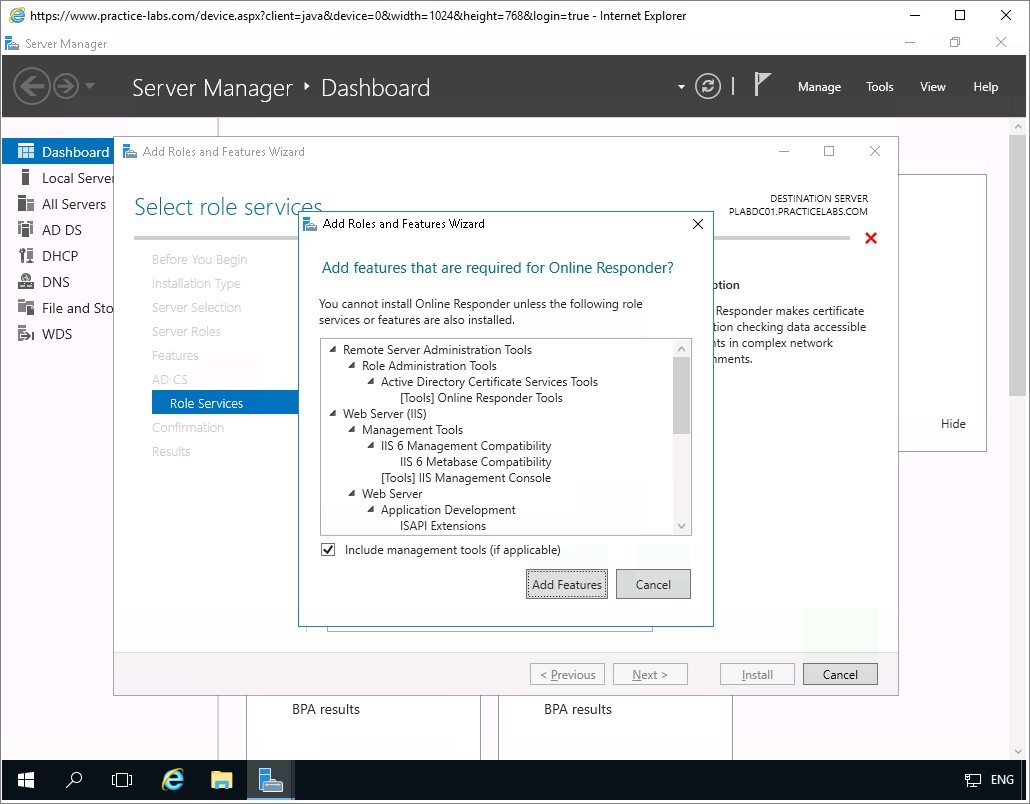This screenshot has height=804, width=1030.
Task: Select Confirmation wizard step
Action: coord(188,427)
